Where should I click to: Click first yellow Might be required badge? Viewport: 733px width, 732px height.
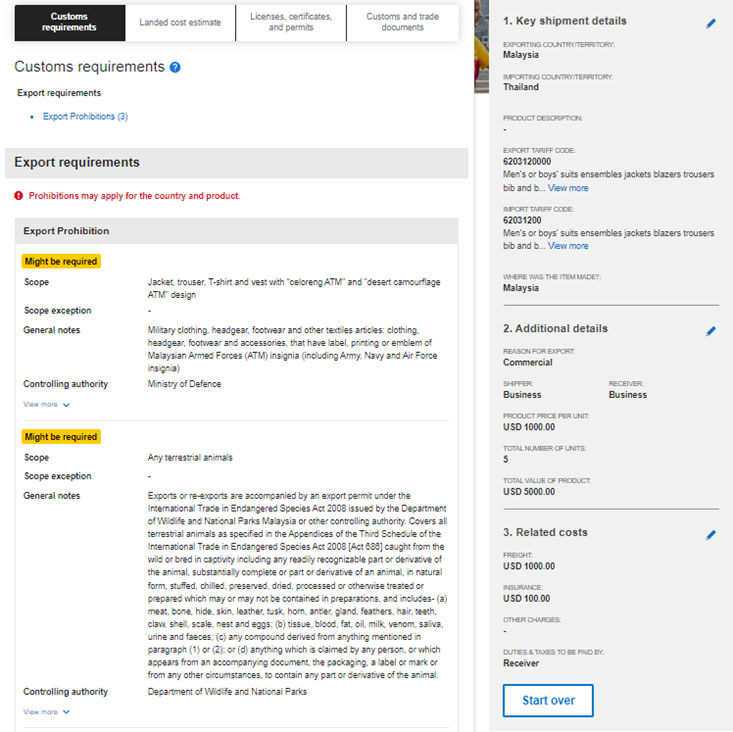click(x=61, y=262)
